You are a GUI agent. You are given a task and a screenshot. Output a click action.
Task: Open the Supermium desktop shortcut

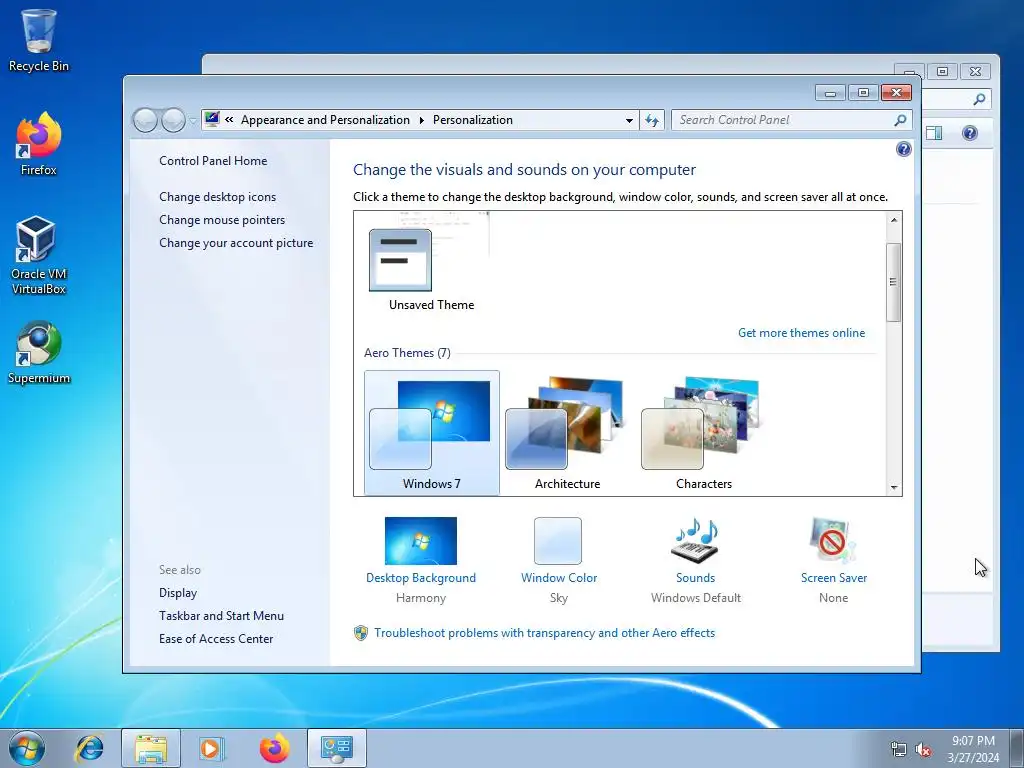coord(39,353)
